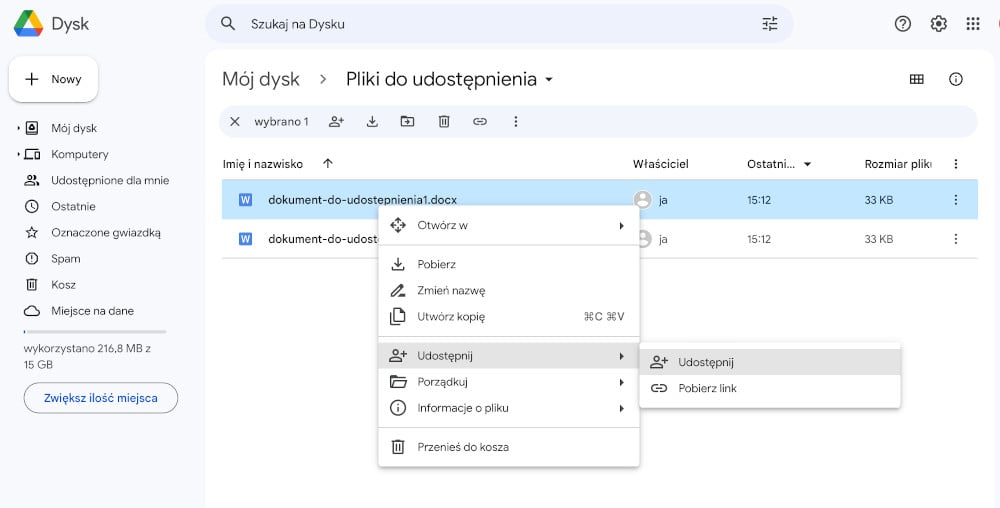Click the Word icon of dokument-do-udostepnienia1.docx
The image size is (1000, 508).
click(245, 200)
